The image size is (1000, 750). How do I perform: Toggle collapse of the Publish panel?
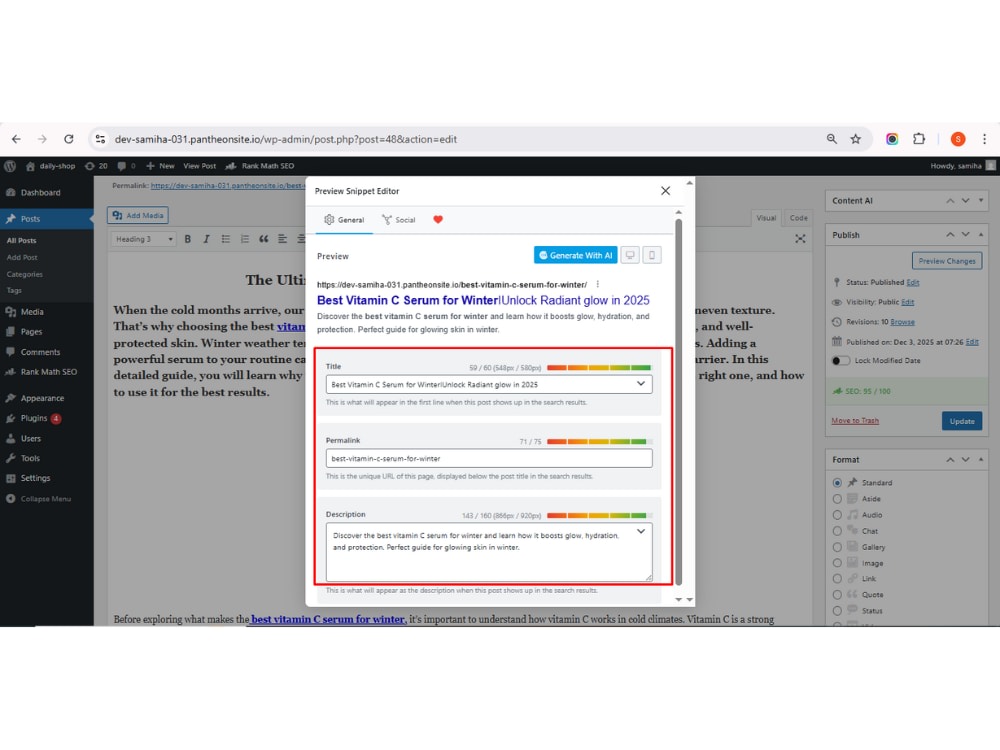pos(981,235)
